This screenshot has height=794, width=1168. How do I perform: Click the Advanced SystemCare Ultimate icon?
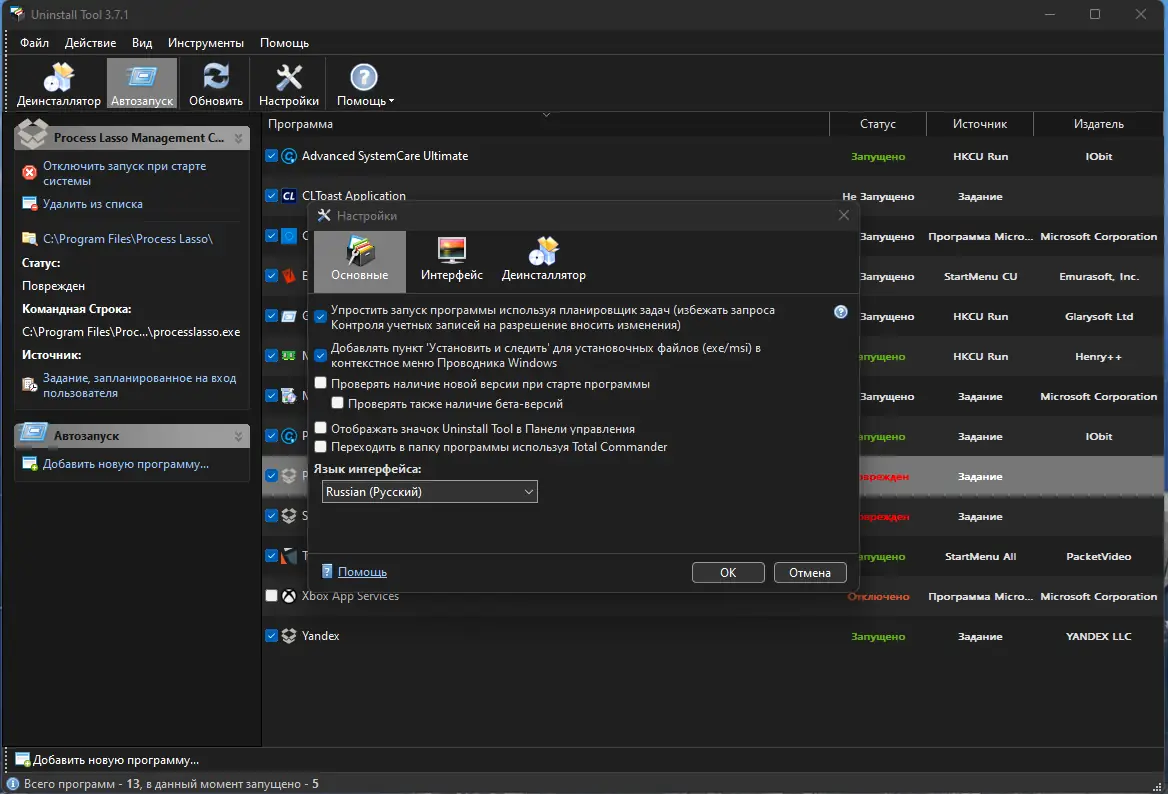coord(289,156)
